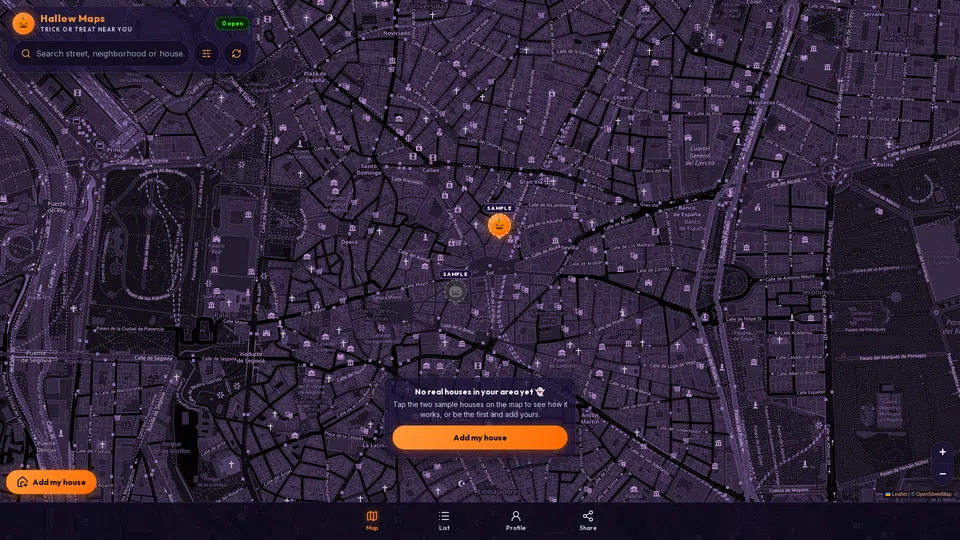The width and height of the screenshot is (960, 540).
Task: Click the search magnifier icon
Action: (x=26, y=54)
